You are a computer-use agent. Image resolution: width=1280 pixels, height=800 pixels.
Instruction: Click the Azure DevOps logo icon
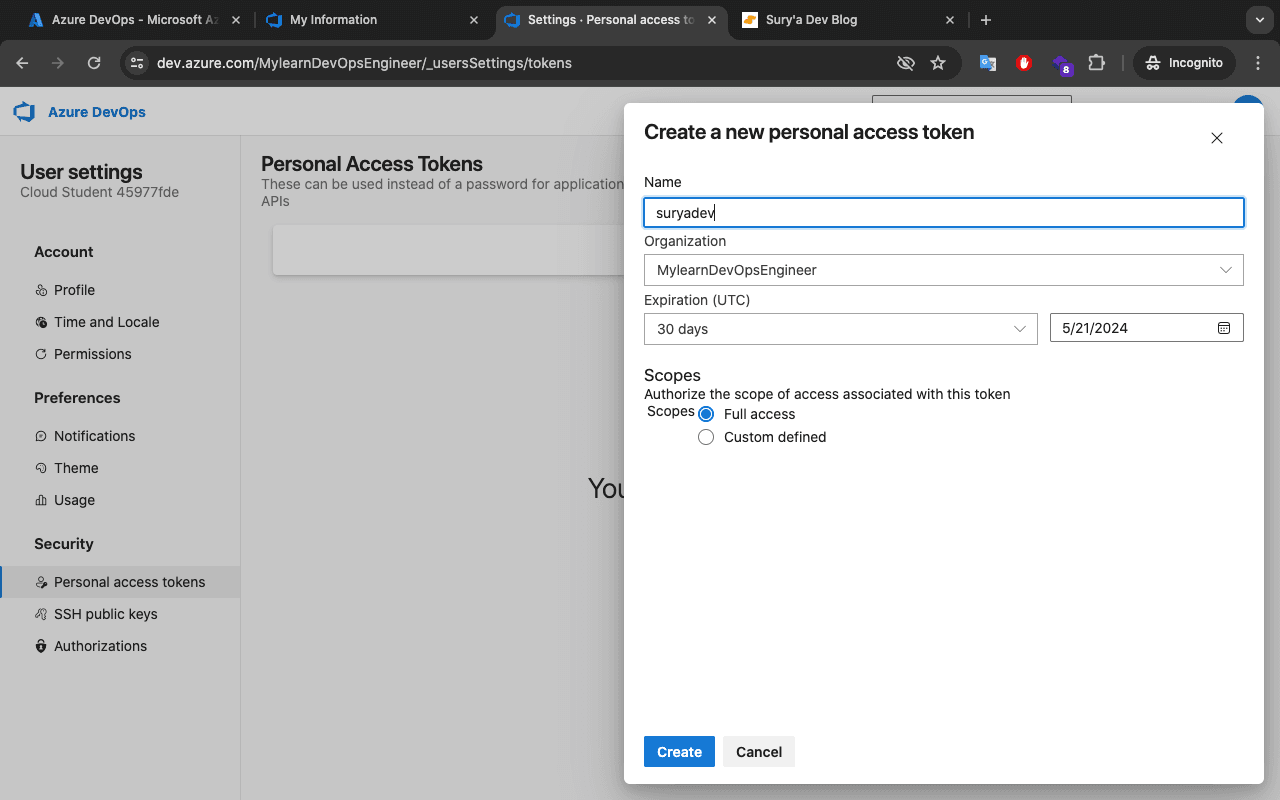[24, 112]
